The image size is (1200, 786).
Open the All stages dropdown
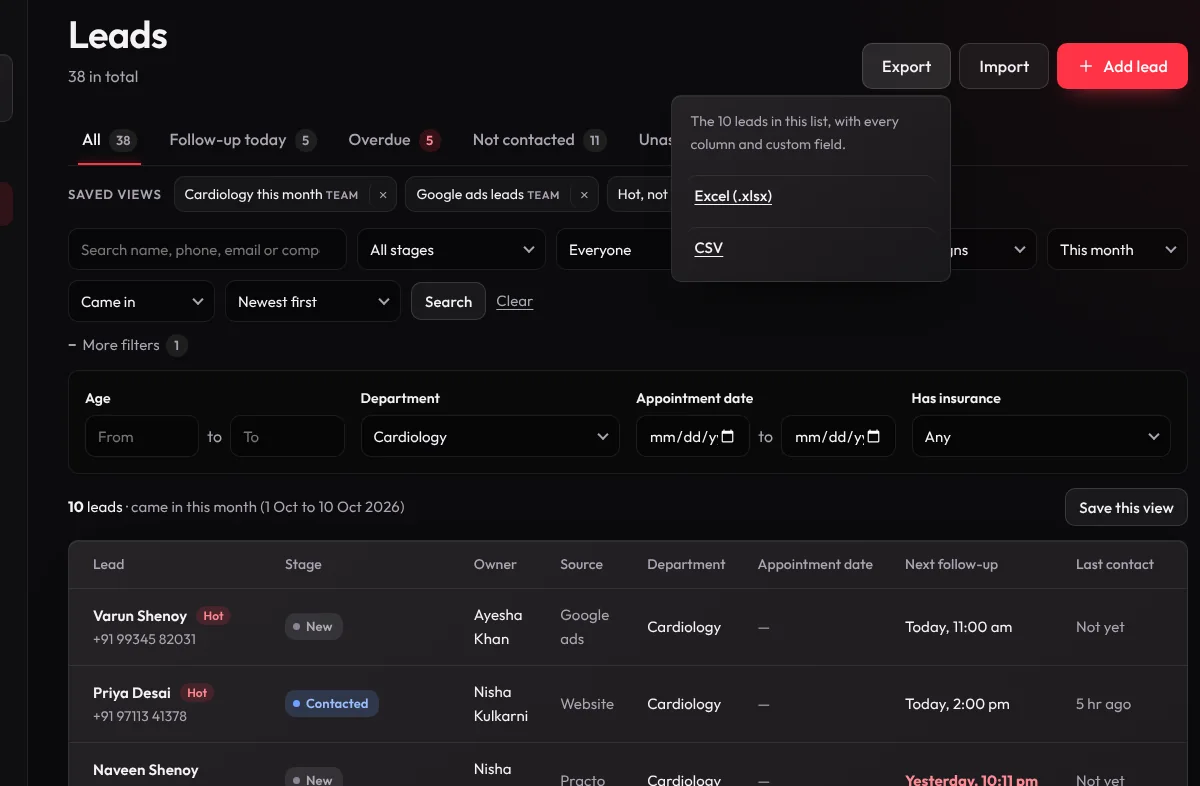[x=452, y=250]
